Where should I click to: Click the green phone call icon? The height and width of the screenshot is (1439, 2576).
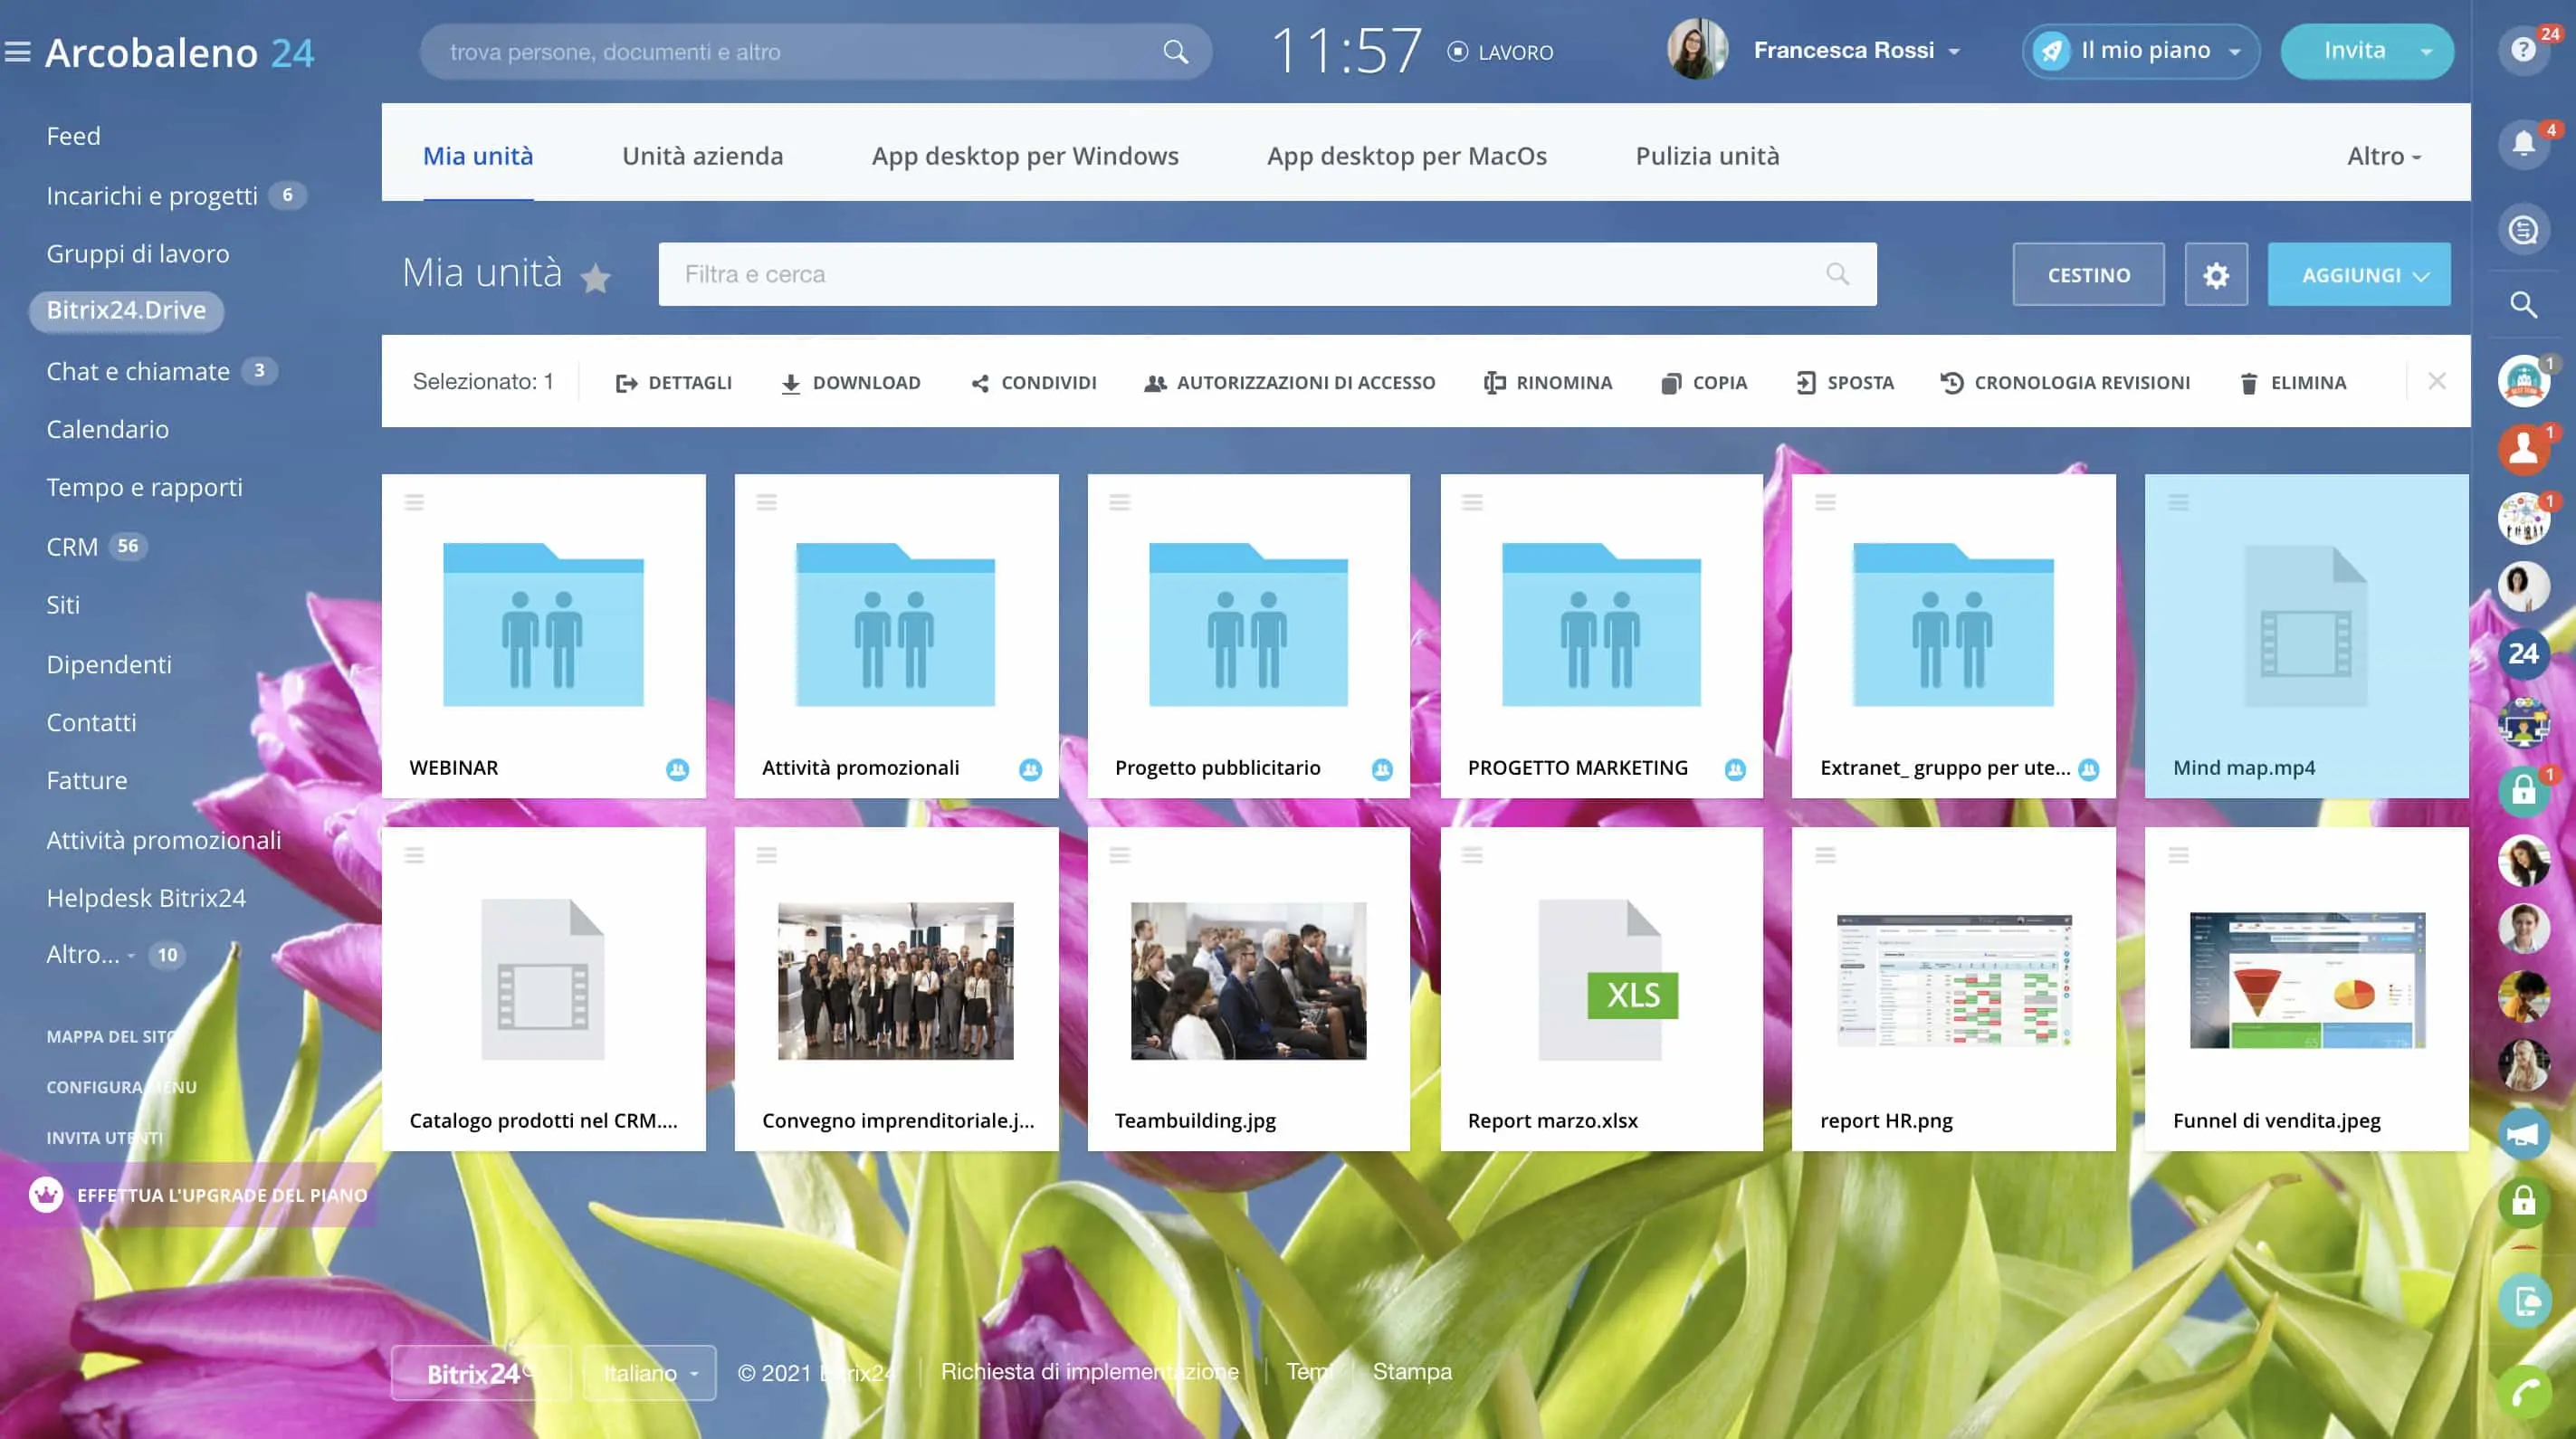coord(2523,1391)
